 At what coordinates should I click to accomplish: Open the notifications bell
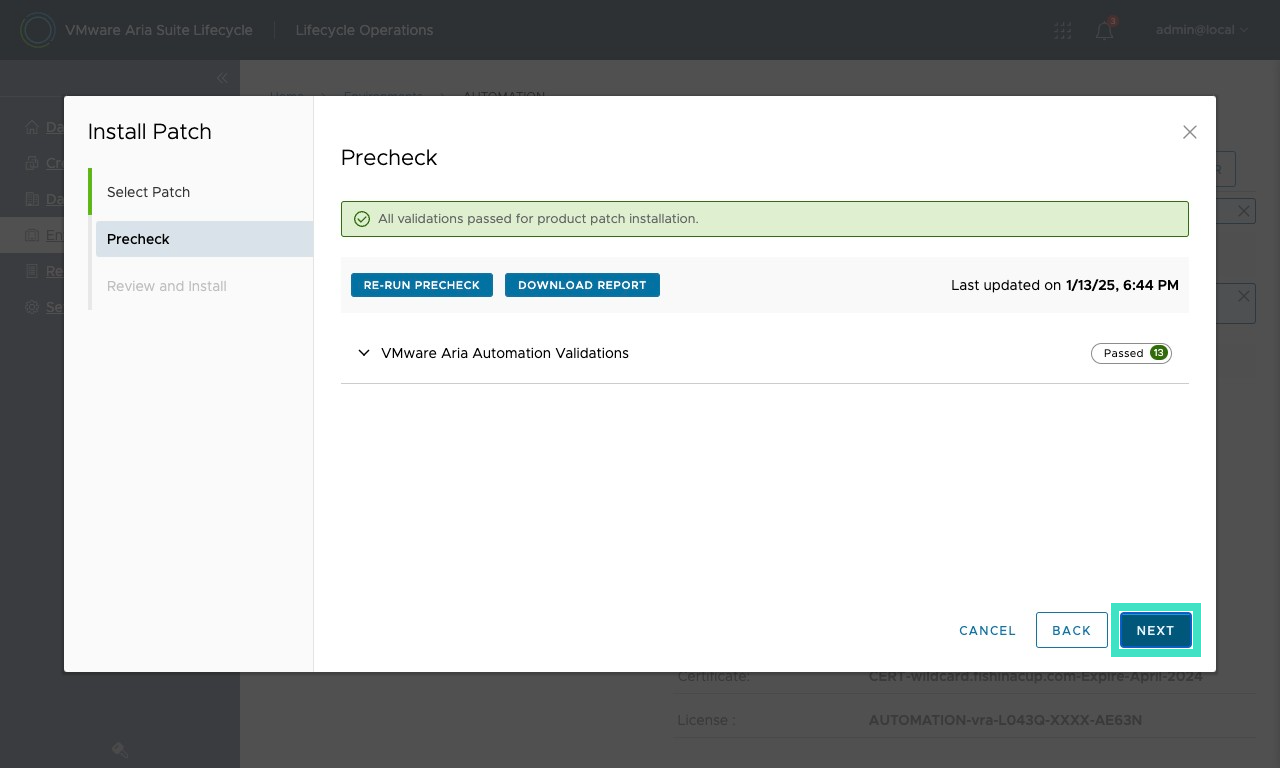[1104, 30]
